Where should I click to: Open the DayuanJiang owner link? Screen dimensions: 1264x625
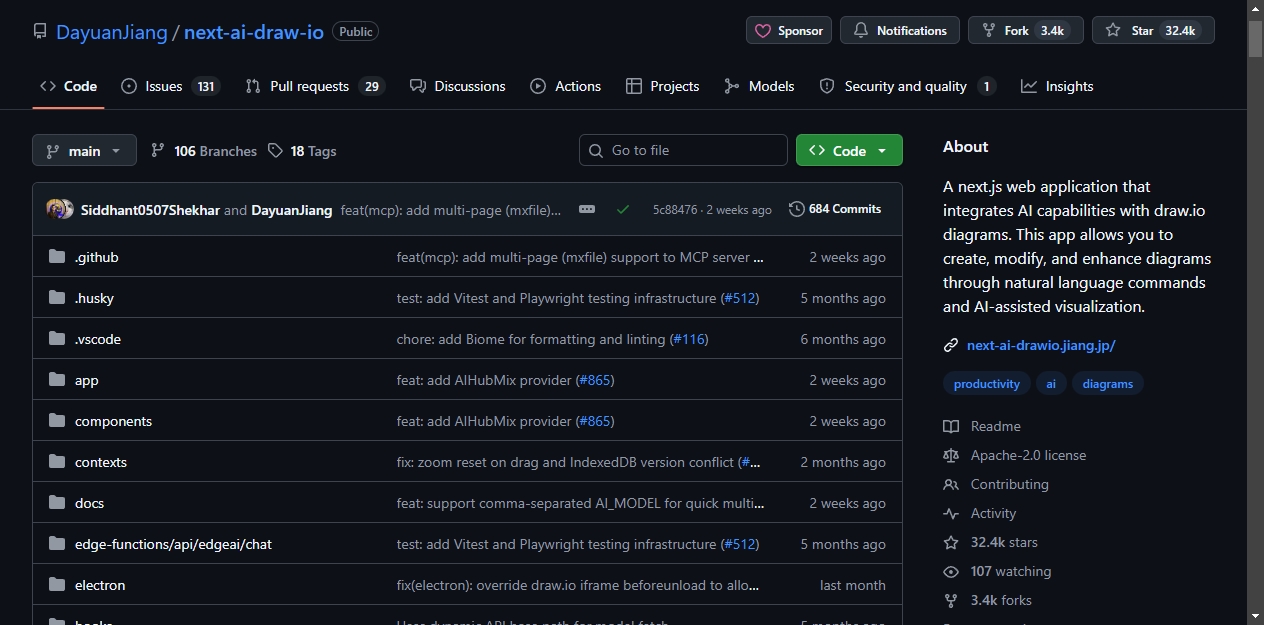click(x=112, y=32)
